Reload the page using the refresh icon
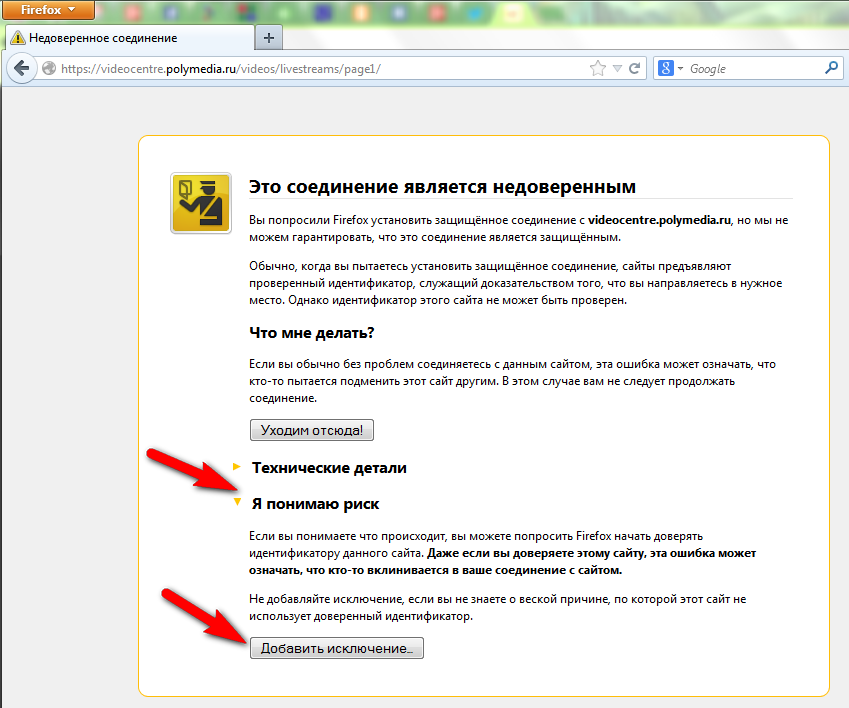The image size is (849, 708). [x=635, y=69]
